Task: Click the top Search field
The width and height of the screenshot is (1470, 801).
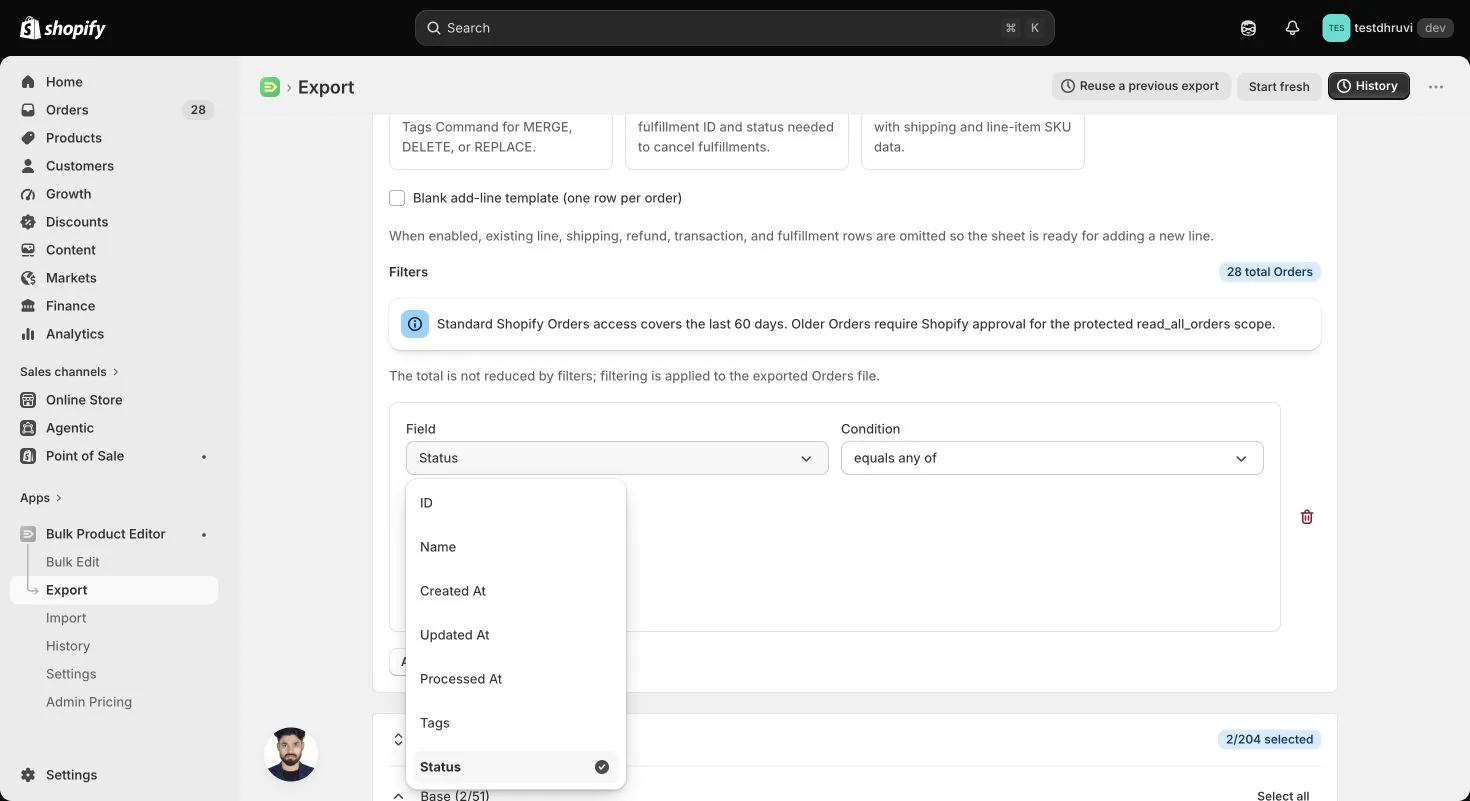Action: point(734,28)
